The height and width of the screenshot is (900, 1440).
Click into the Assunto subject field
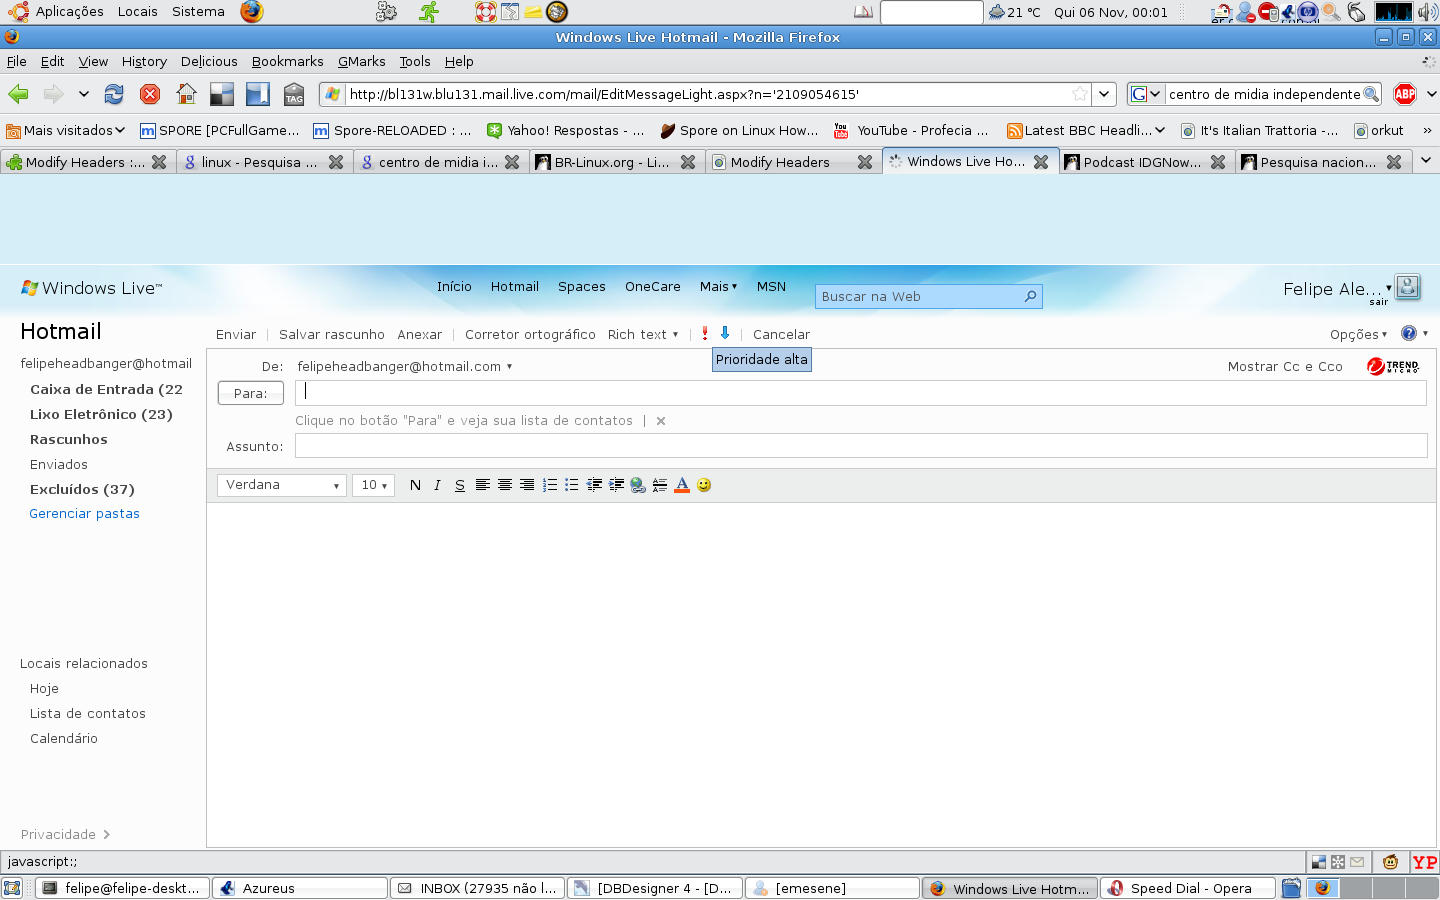tap(861, 446)
